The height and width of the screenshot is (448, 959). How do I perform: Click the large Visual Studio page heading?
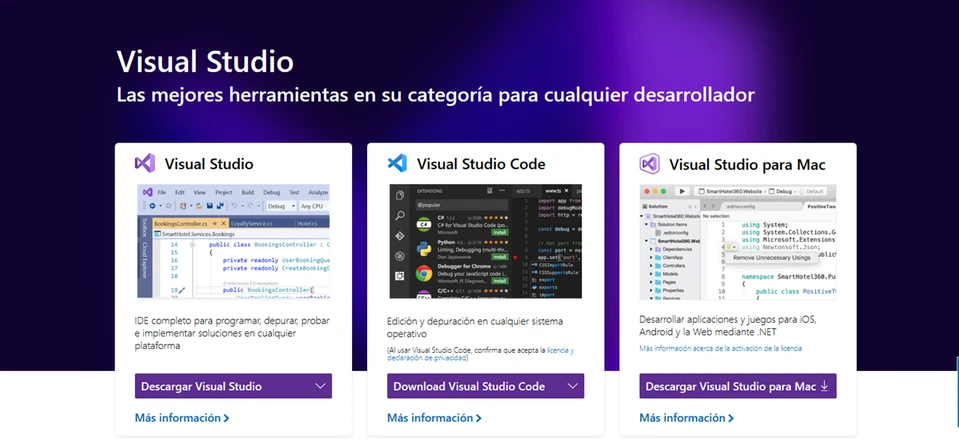click(x=205, y=61)
